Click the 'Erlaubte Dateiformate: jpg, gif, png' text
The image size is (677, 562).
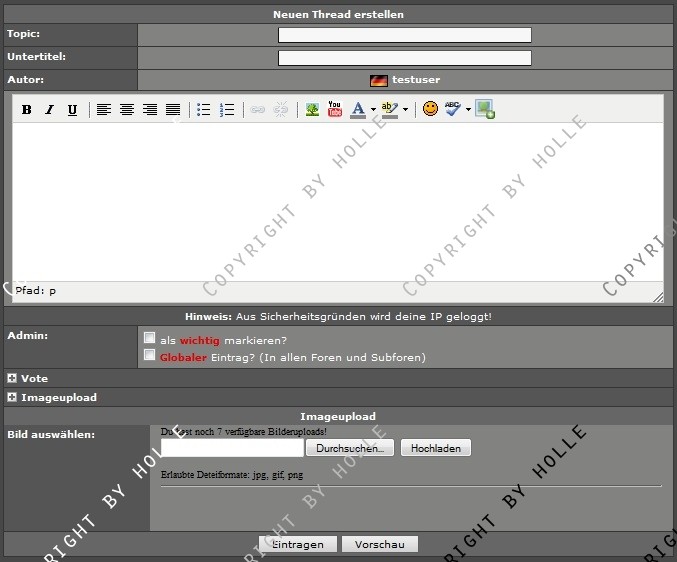(232, 475)
